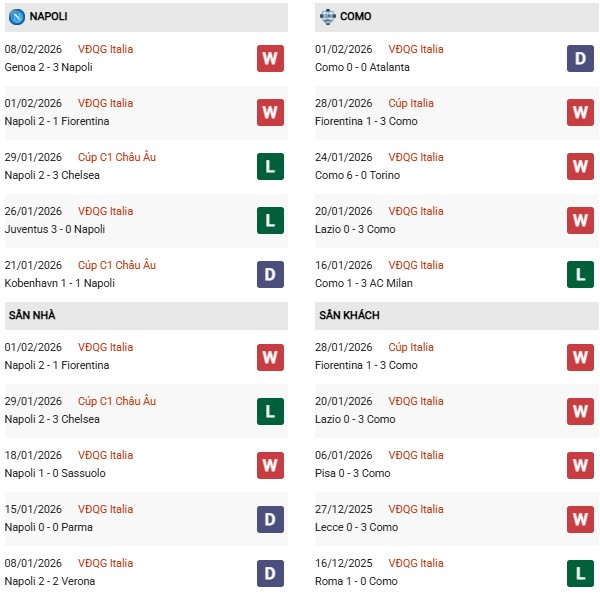This screenshot has width=600, height=594.
Task: Click W badge for Como 6 - 0 Torino
Action: coord(581,166)
